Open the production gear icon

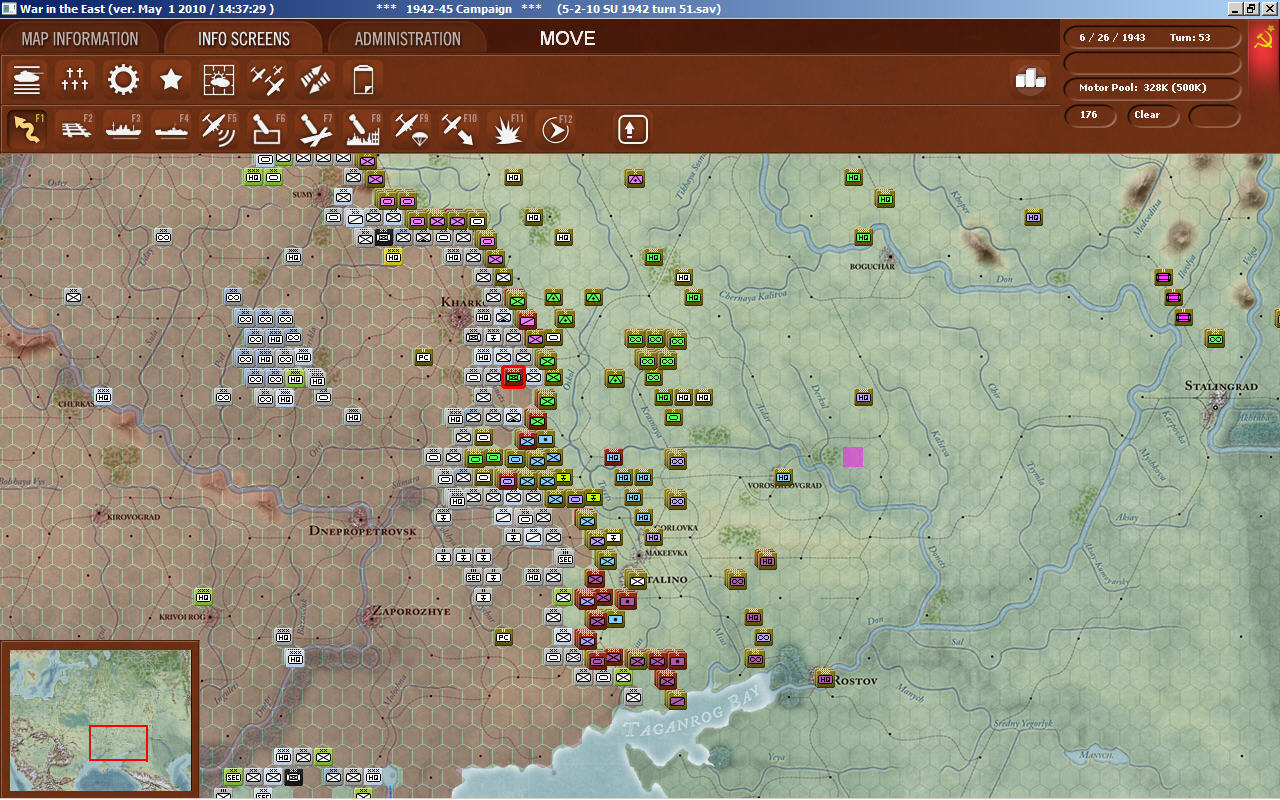pos(123,79)
